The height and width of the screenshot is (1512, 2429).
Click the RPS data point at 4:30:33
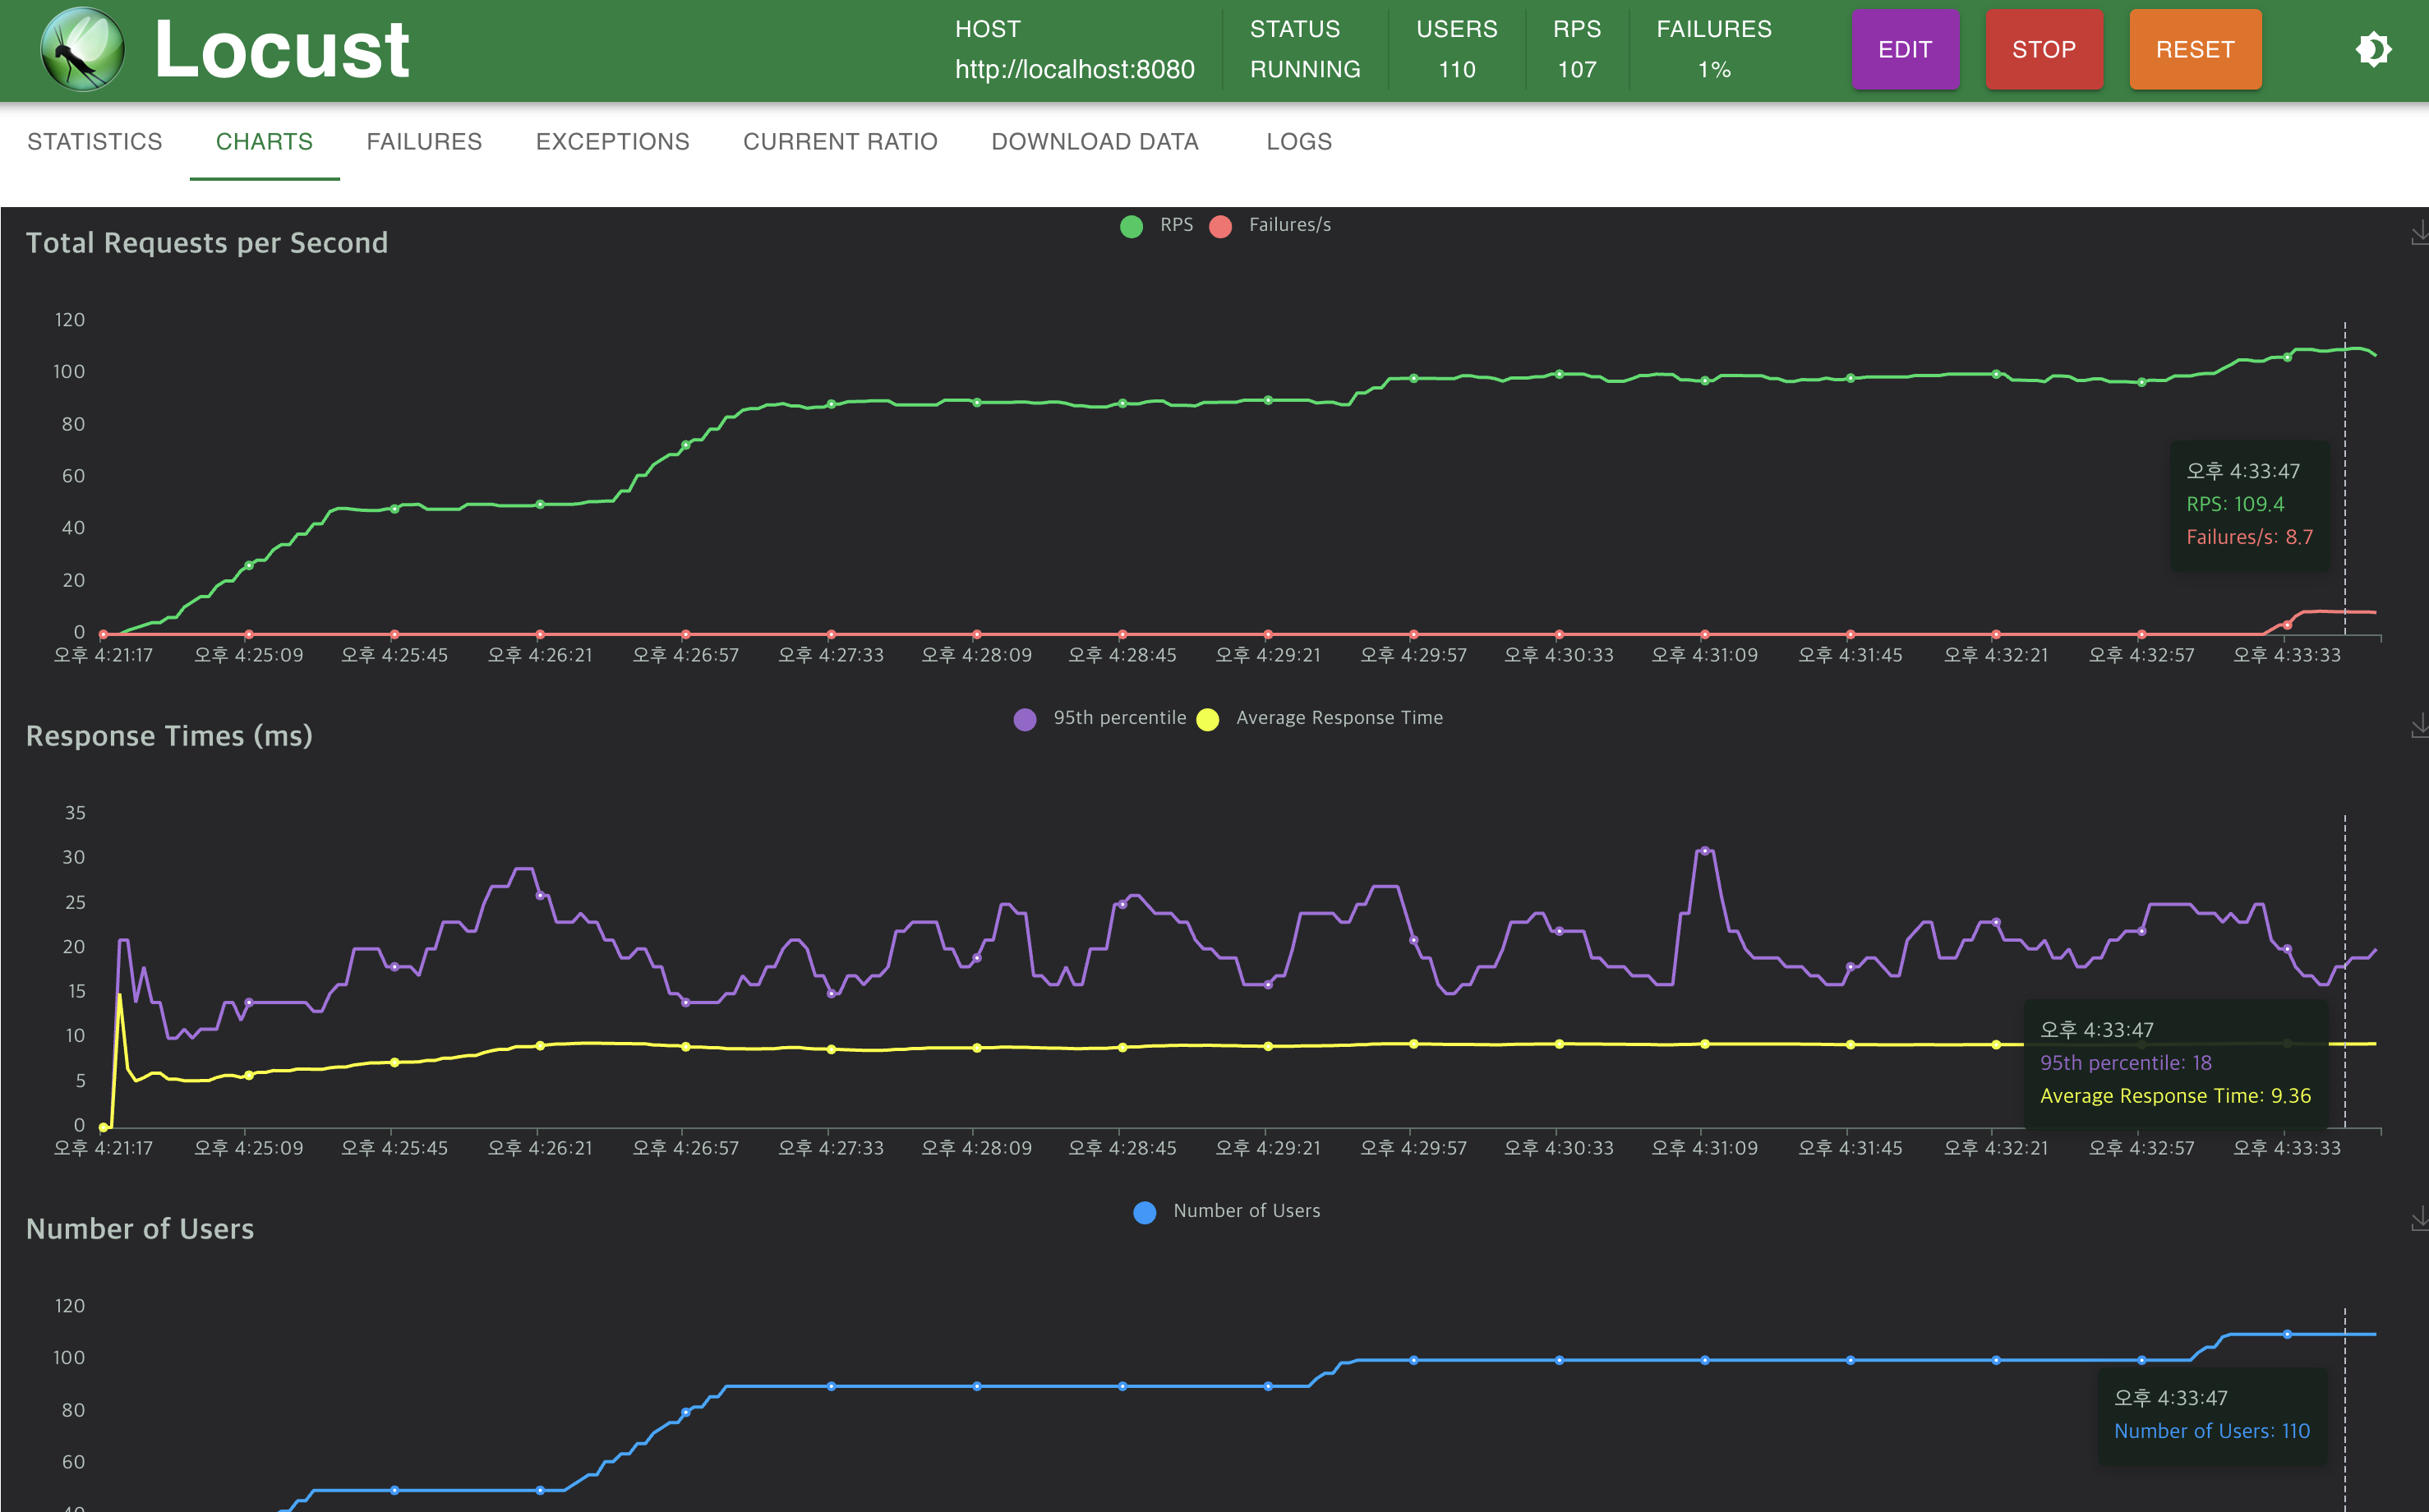coord(1559,374)
